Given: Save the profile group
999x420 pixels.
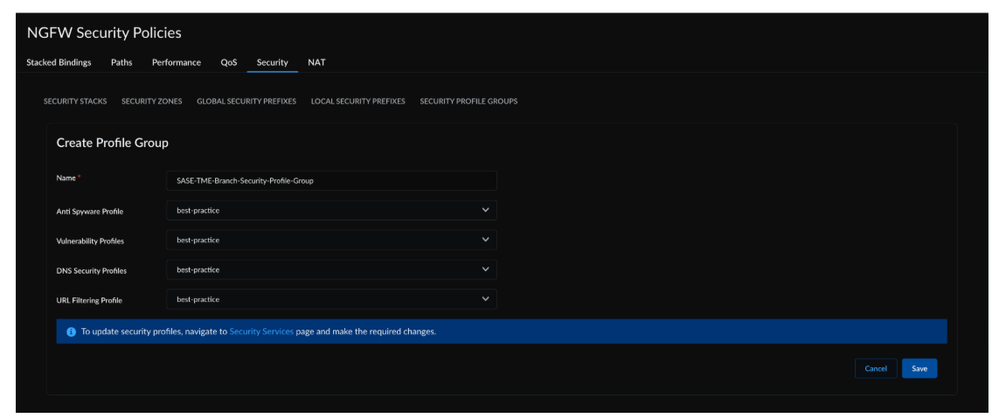Looking at the screenshot, I should (919, 368).
